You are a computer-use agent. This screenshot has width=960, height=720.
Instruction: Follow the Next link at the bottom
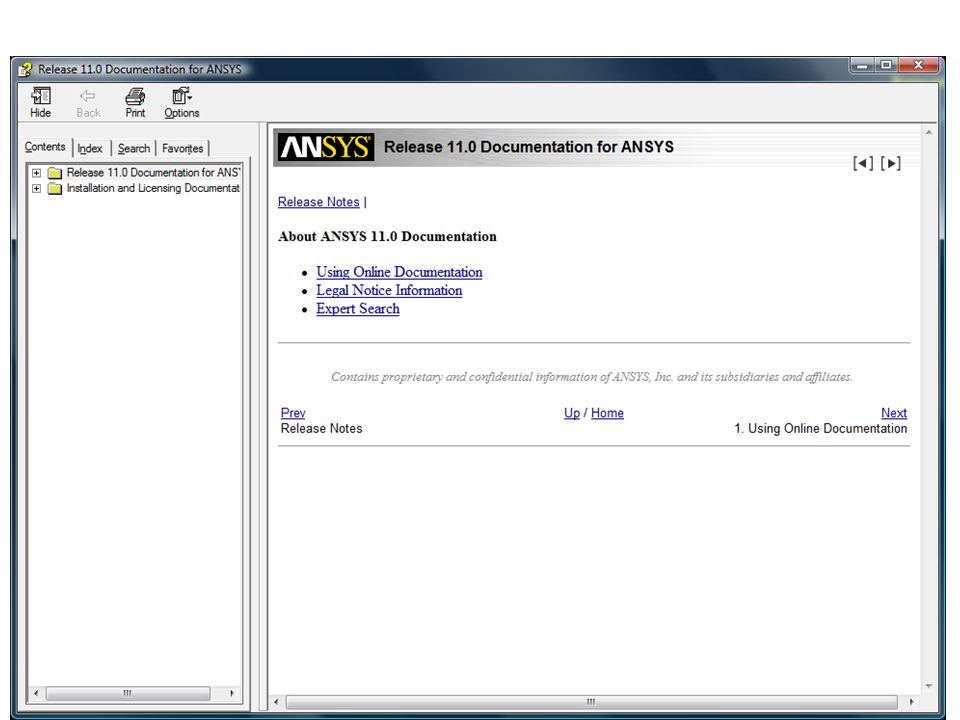pos(894,413)
